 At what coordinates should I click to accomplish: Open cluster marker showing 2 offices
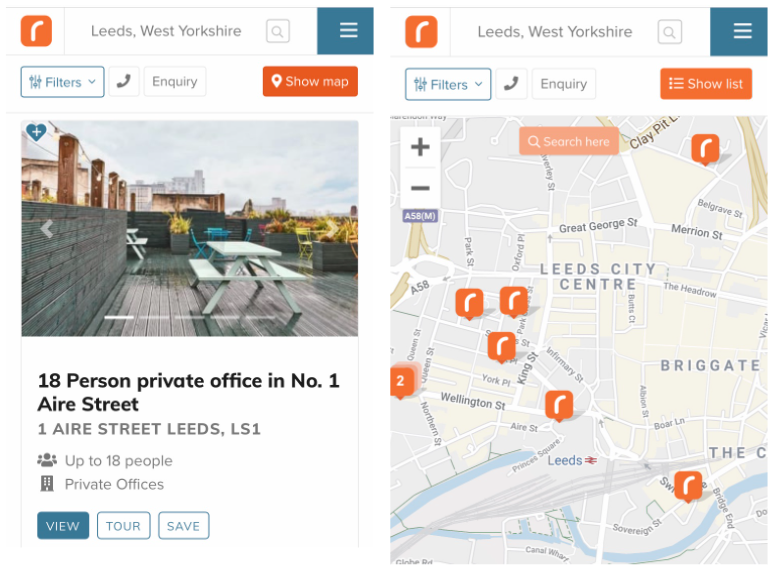402,381
